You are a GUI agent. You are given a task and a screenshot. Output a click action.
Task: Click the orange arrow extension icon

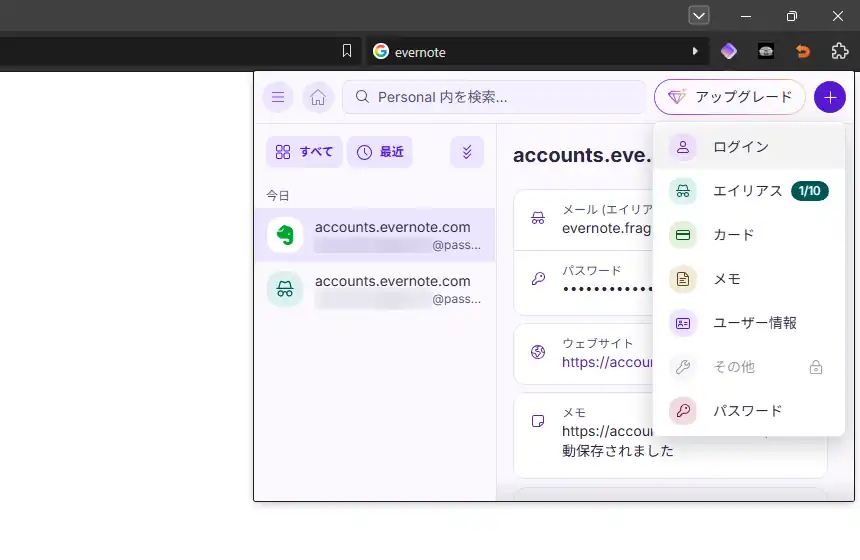coord(802,51)
